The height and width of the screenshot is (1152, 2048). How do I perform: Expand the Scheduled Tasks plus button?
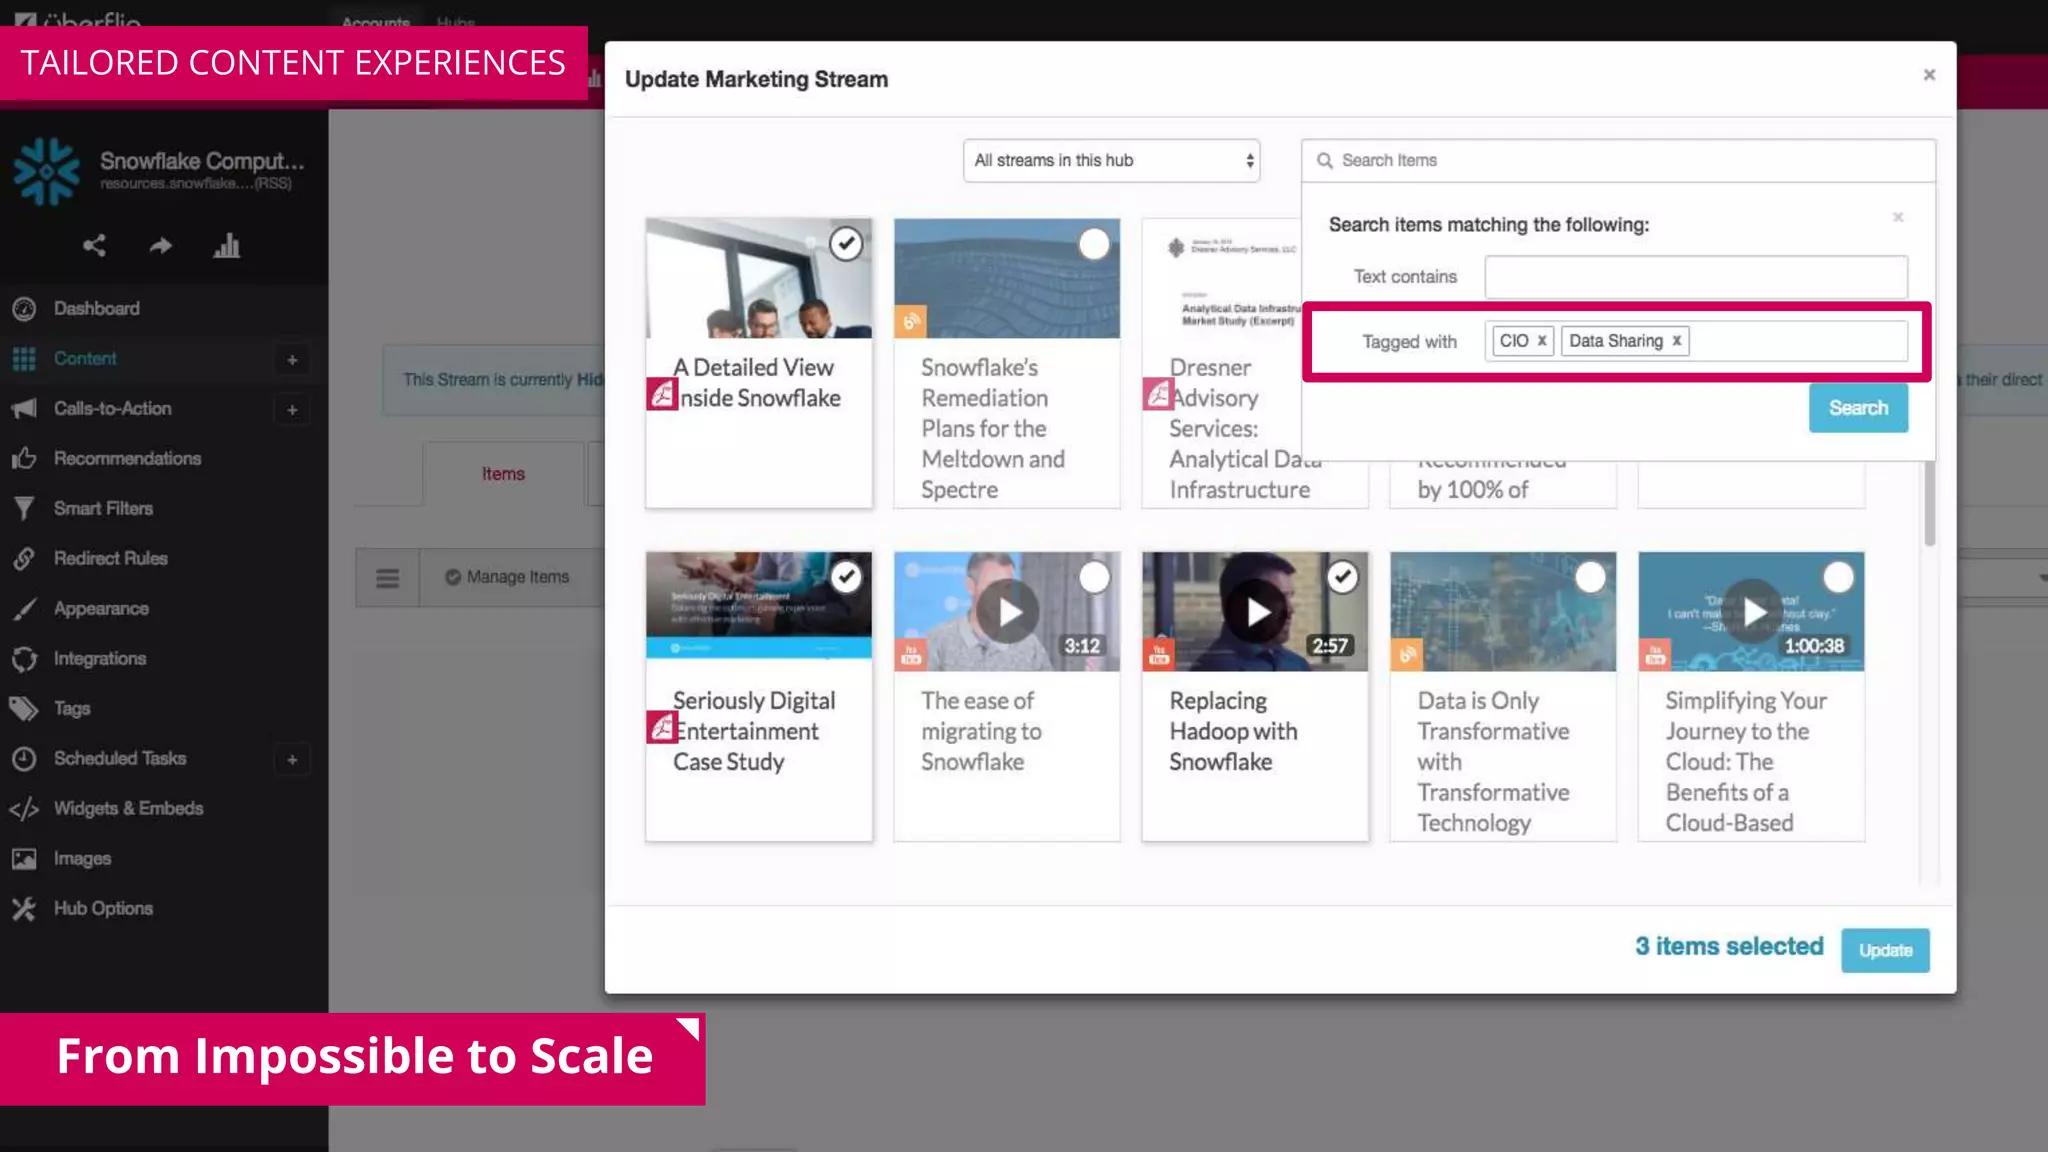pyautogui.click(x=292, y=759)
